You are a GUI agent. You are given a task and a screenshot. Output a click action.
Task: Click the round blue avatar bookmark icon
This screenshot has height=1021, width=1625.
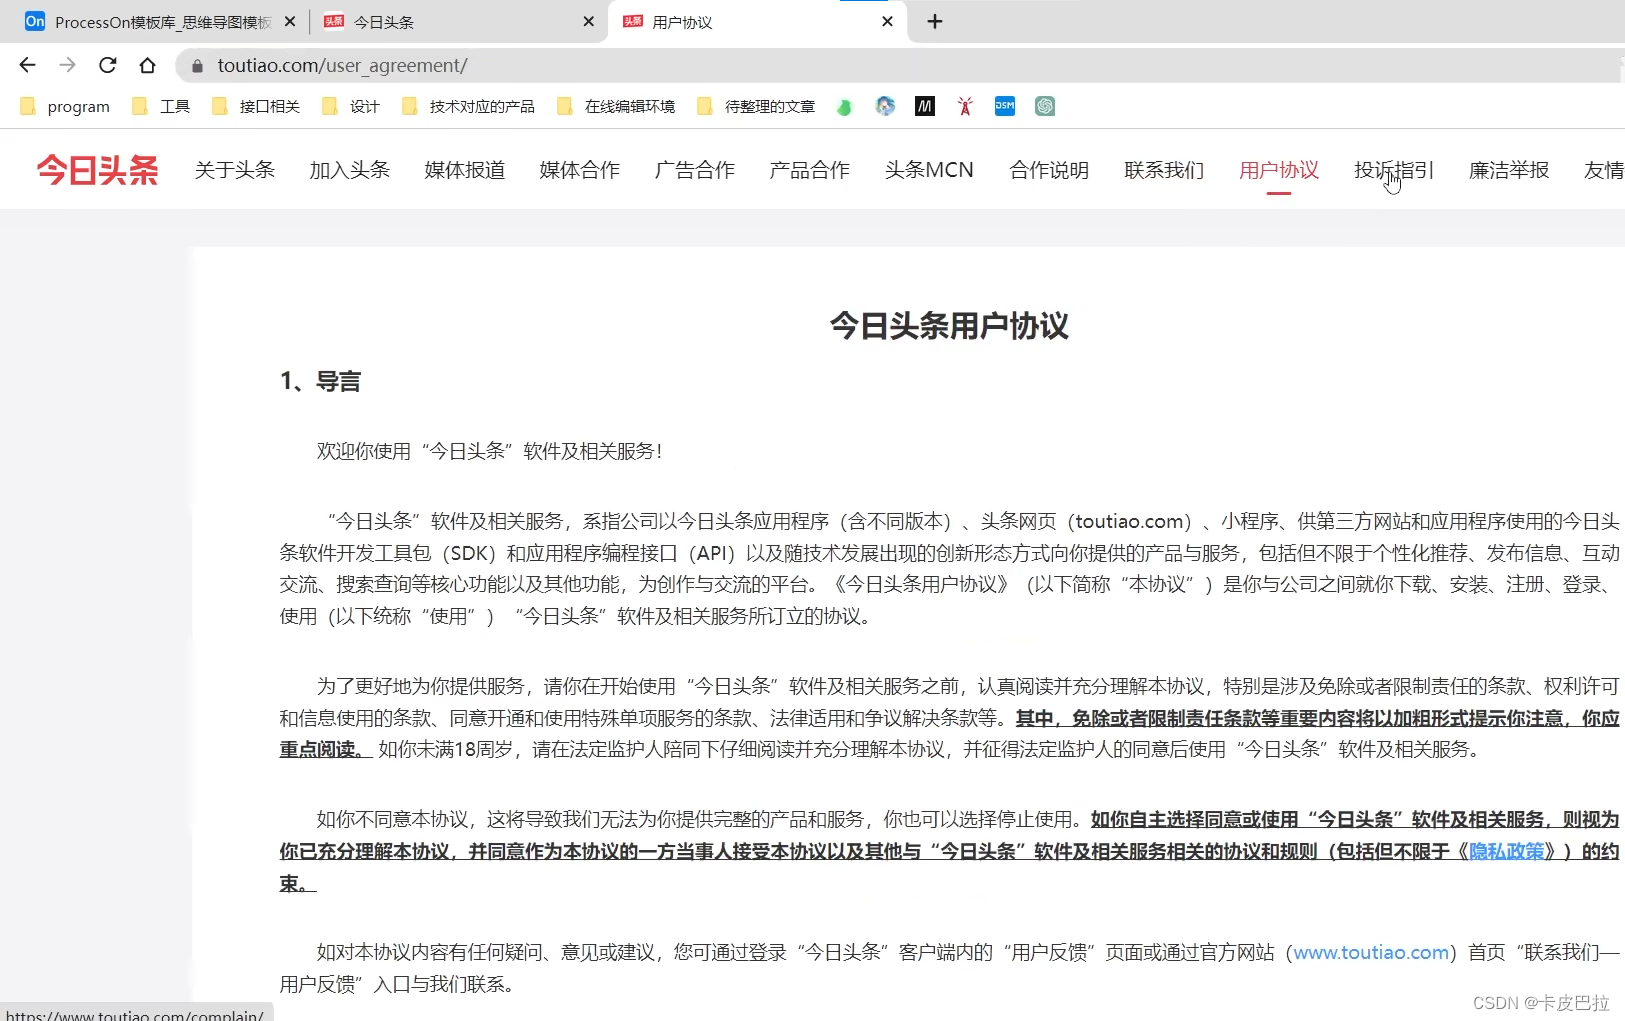tap(885, 106)
